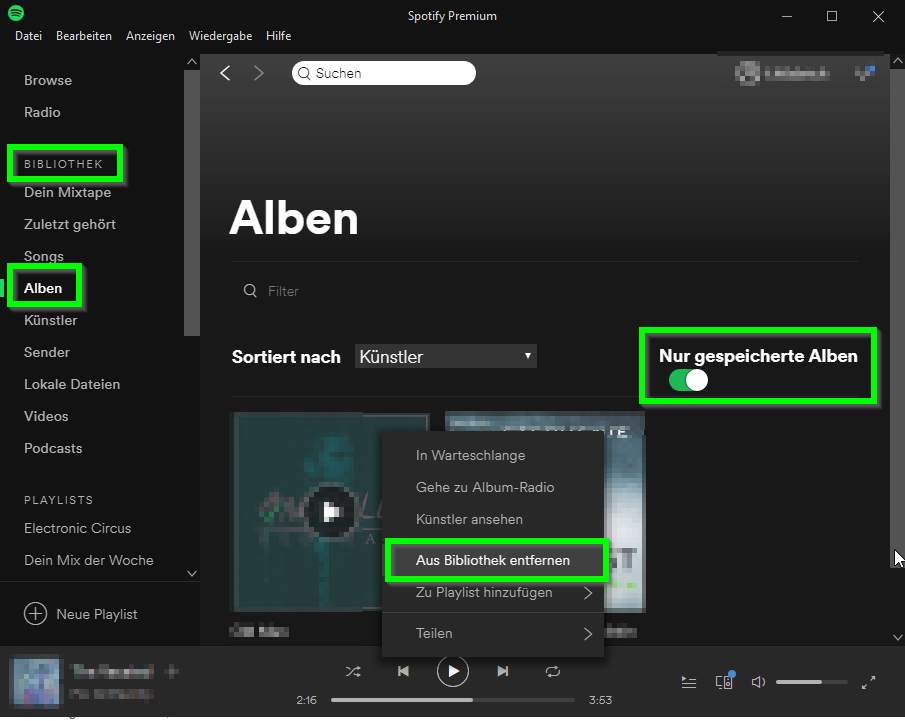Save current song with plus icon
905x721 pixels.
(171, 671)
